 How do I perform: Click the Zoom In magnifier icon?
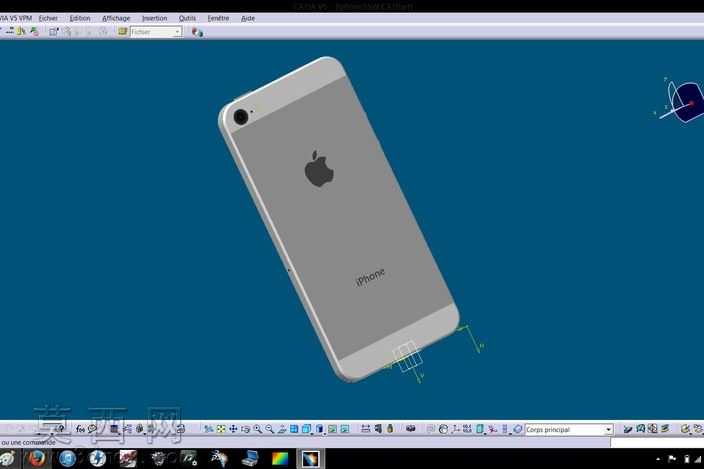pyautogui.click(x=258, y=429)
